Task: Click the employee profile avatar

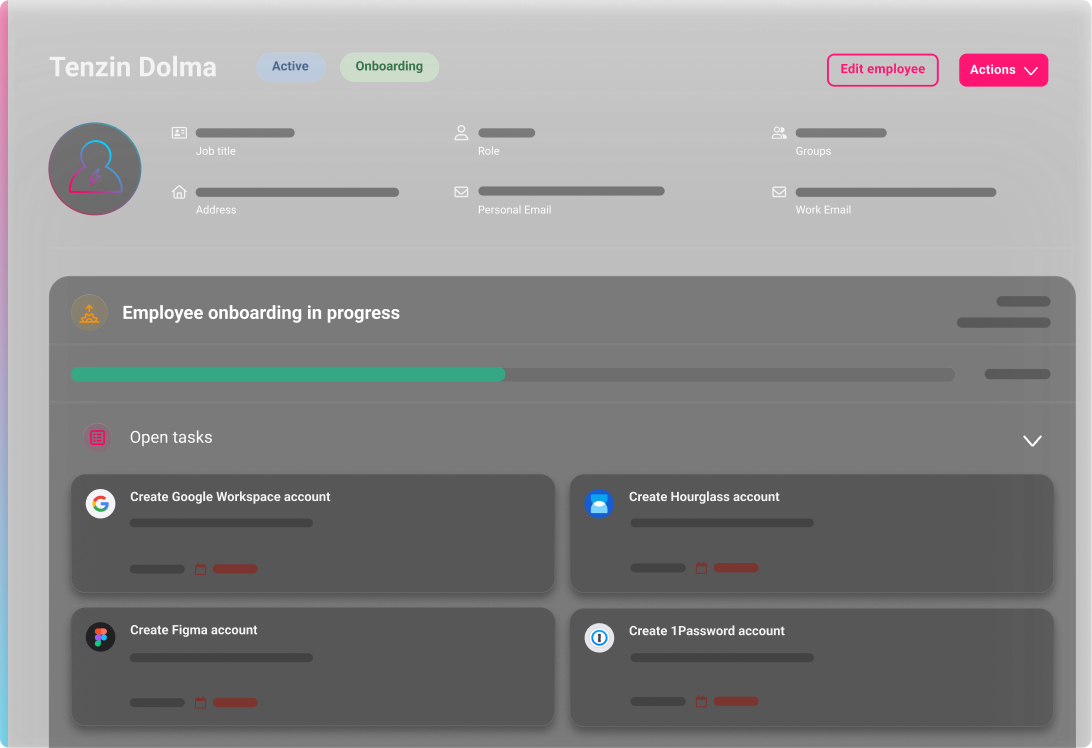Action: pyautogui.click(x=95, y=169)
